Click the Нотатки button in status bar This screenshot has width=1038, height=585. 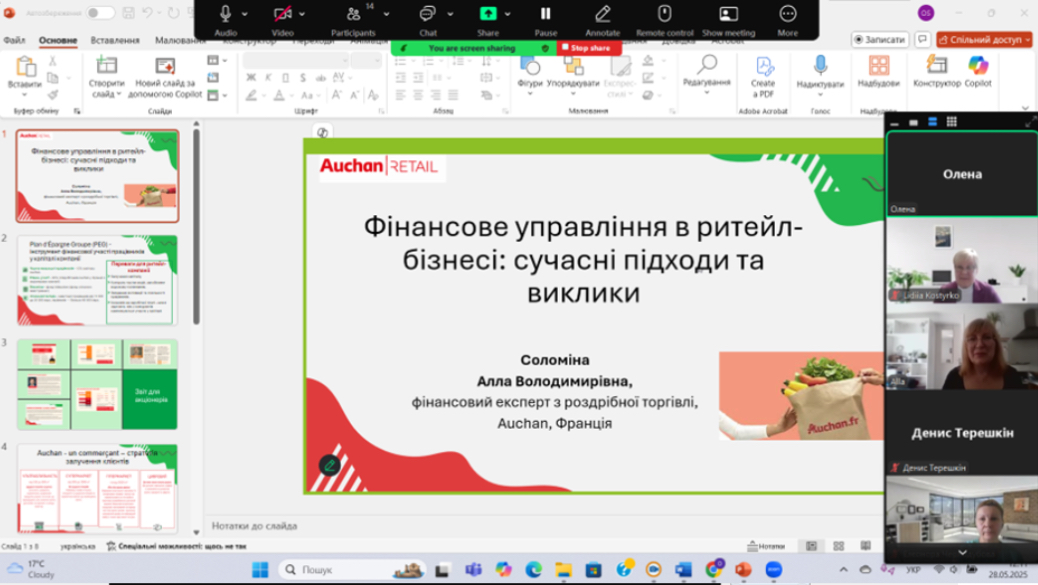[x=766, y=546]
